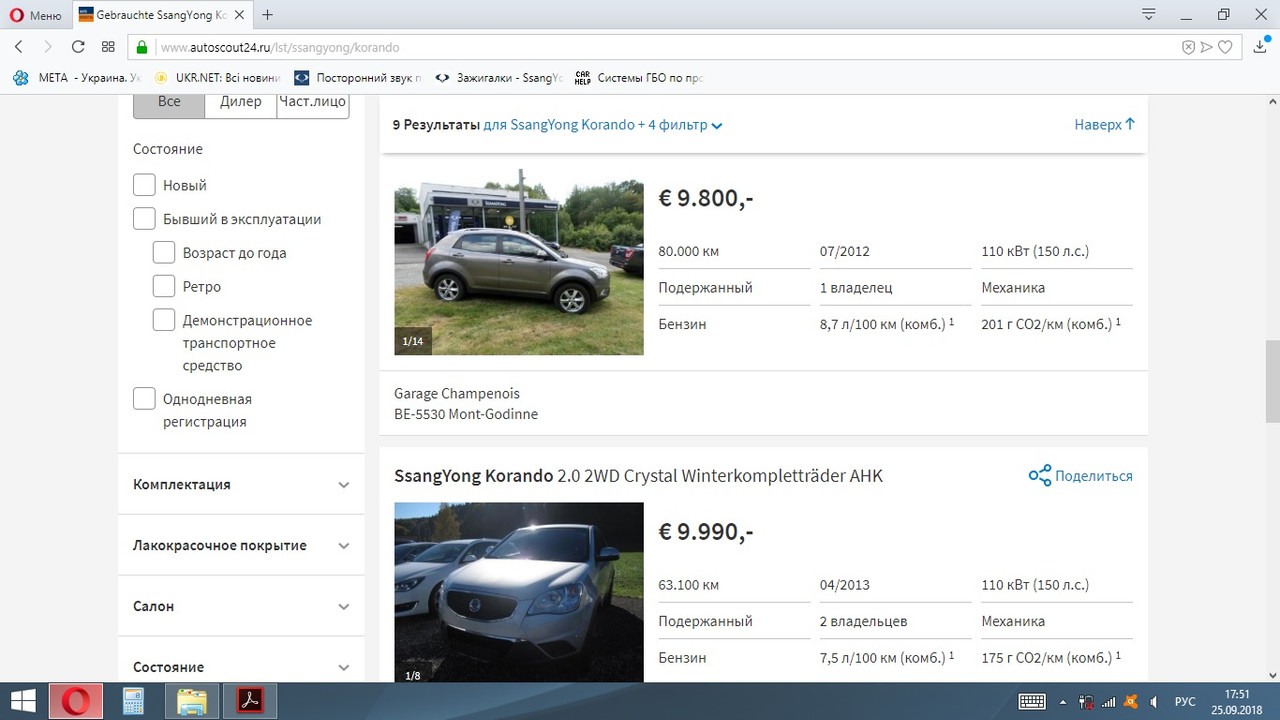Click the volume speaker tray icon

tap(1155, 701)
